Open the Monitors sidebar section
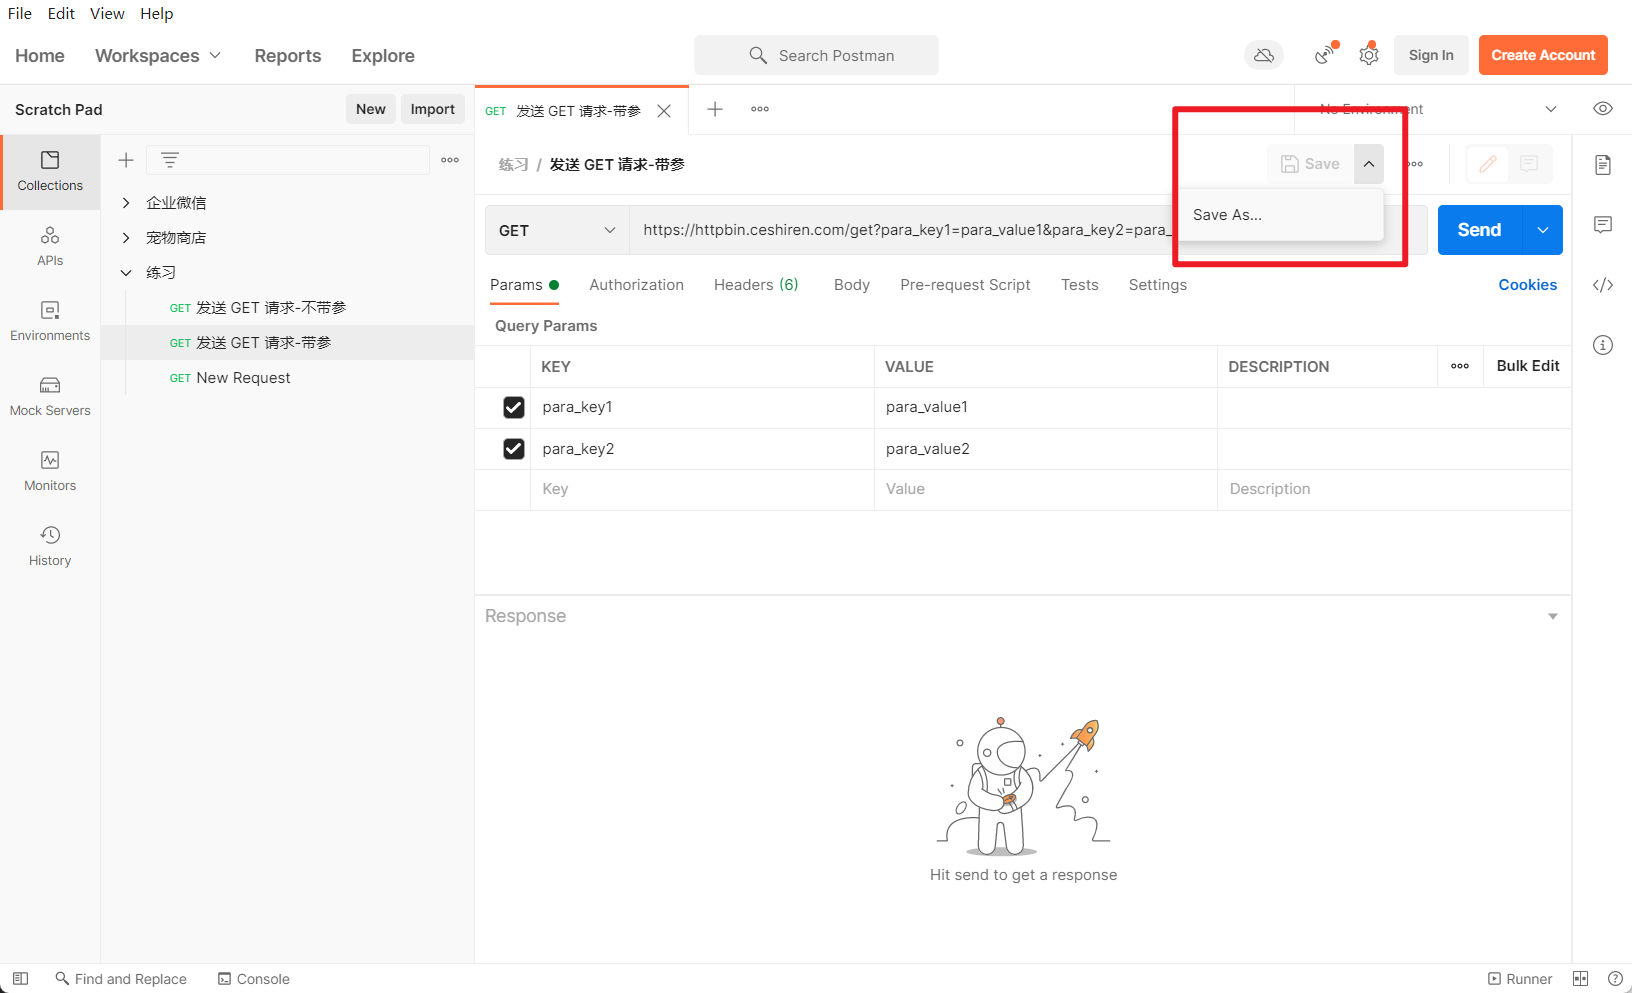This screenshot has width=1632, height=993. pyautogui.click(x=50, y=472)
